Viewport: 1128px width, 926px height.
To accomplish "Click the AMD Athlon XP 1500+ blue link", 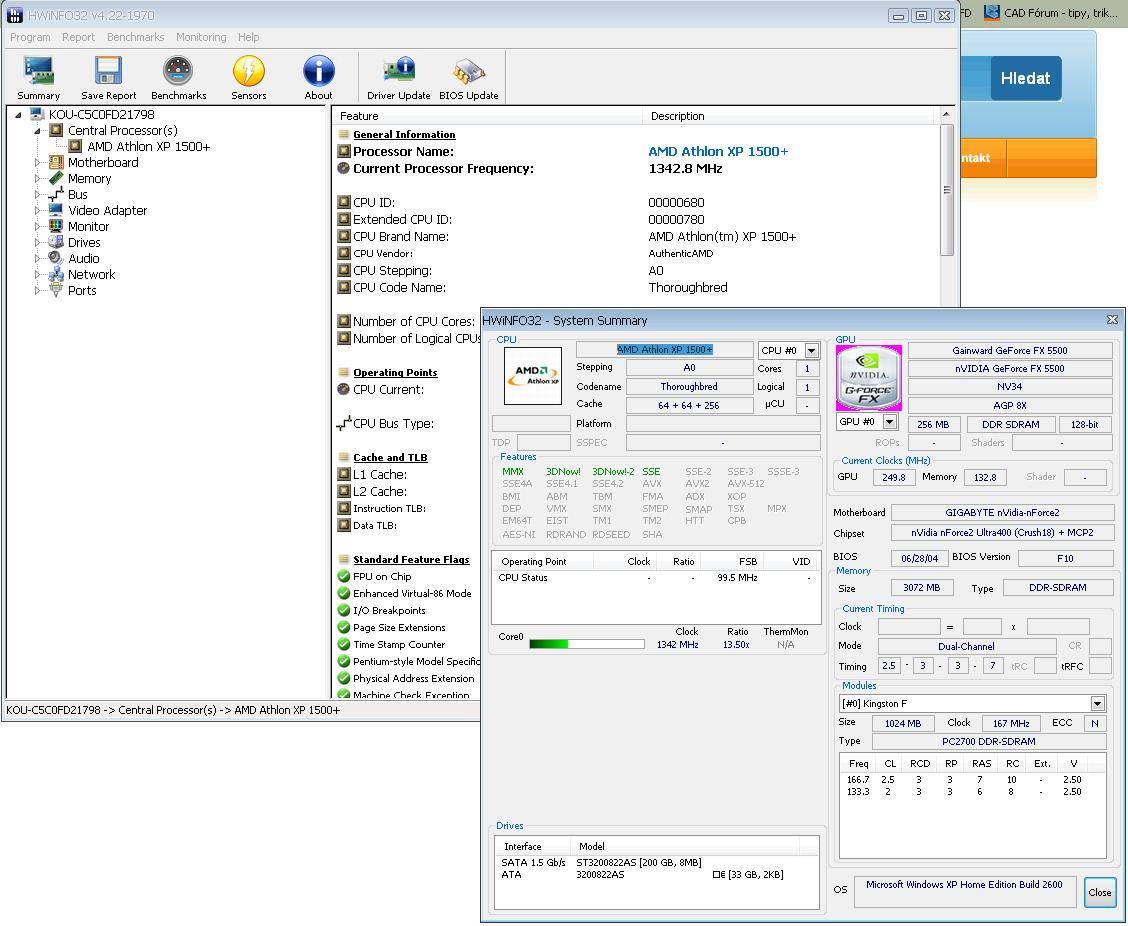I will pos(718,151).
